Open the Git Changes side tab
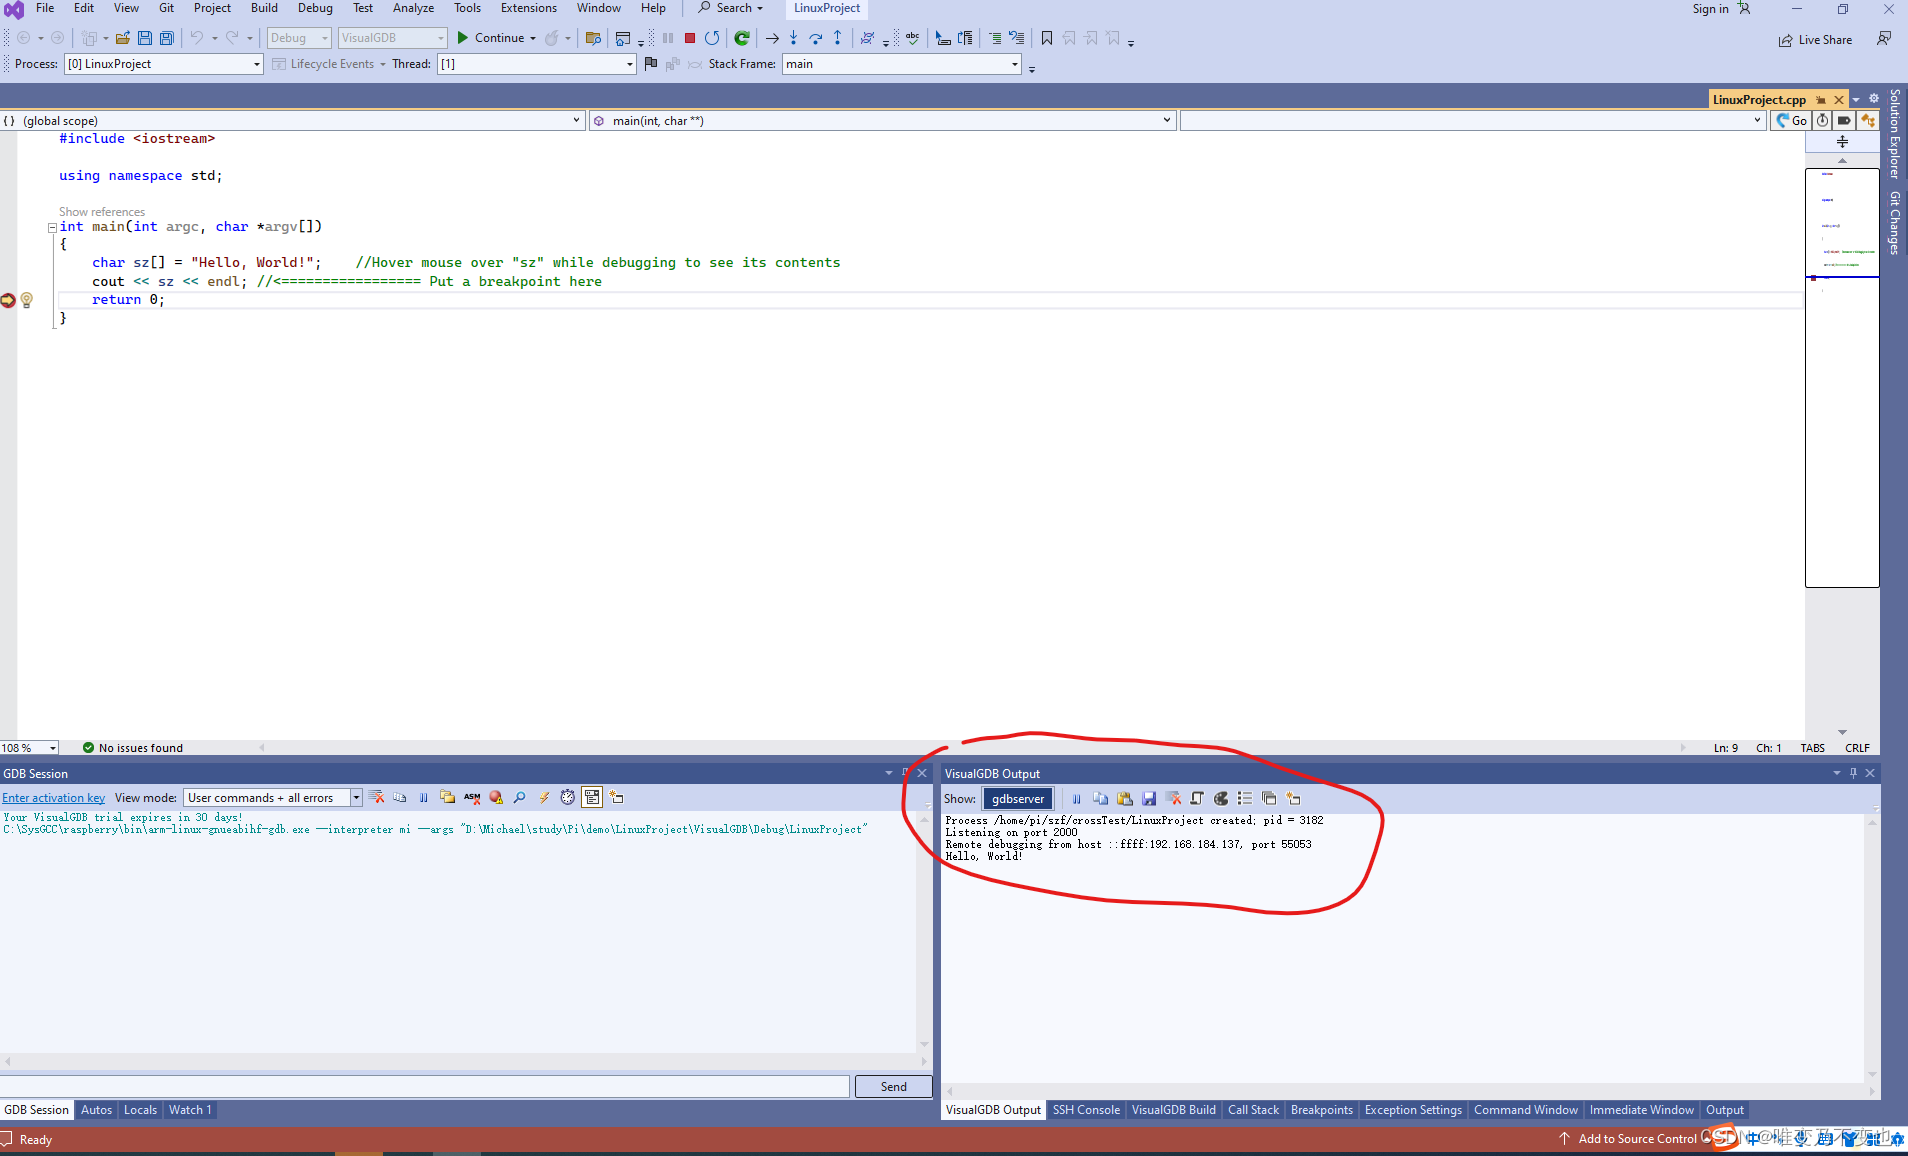Image resolution: width=1908 pixels, height=1156 pixels. [x=1894, y=222]
